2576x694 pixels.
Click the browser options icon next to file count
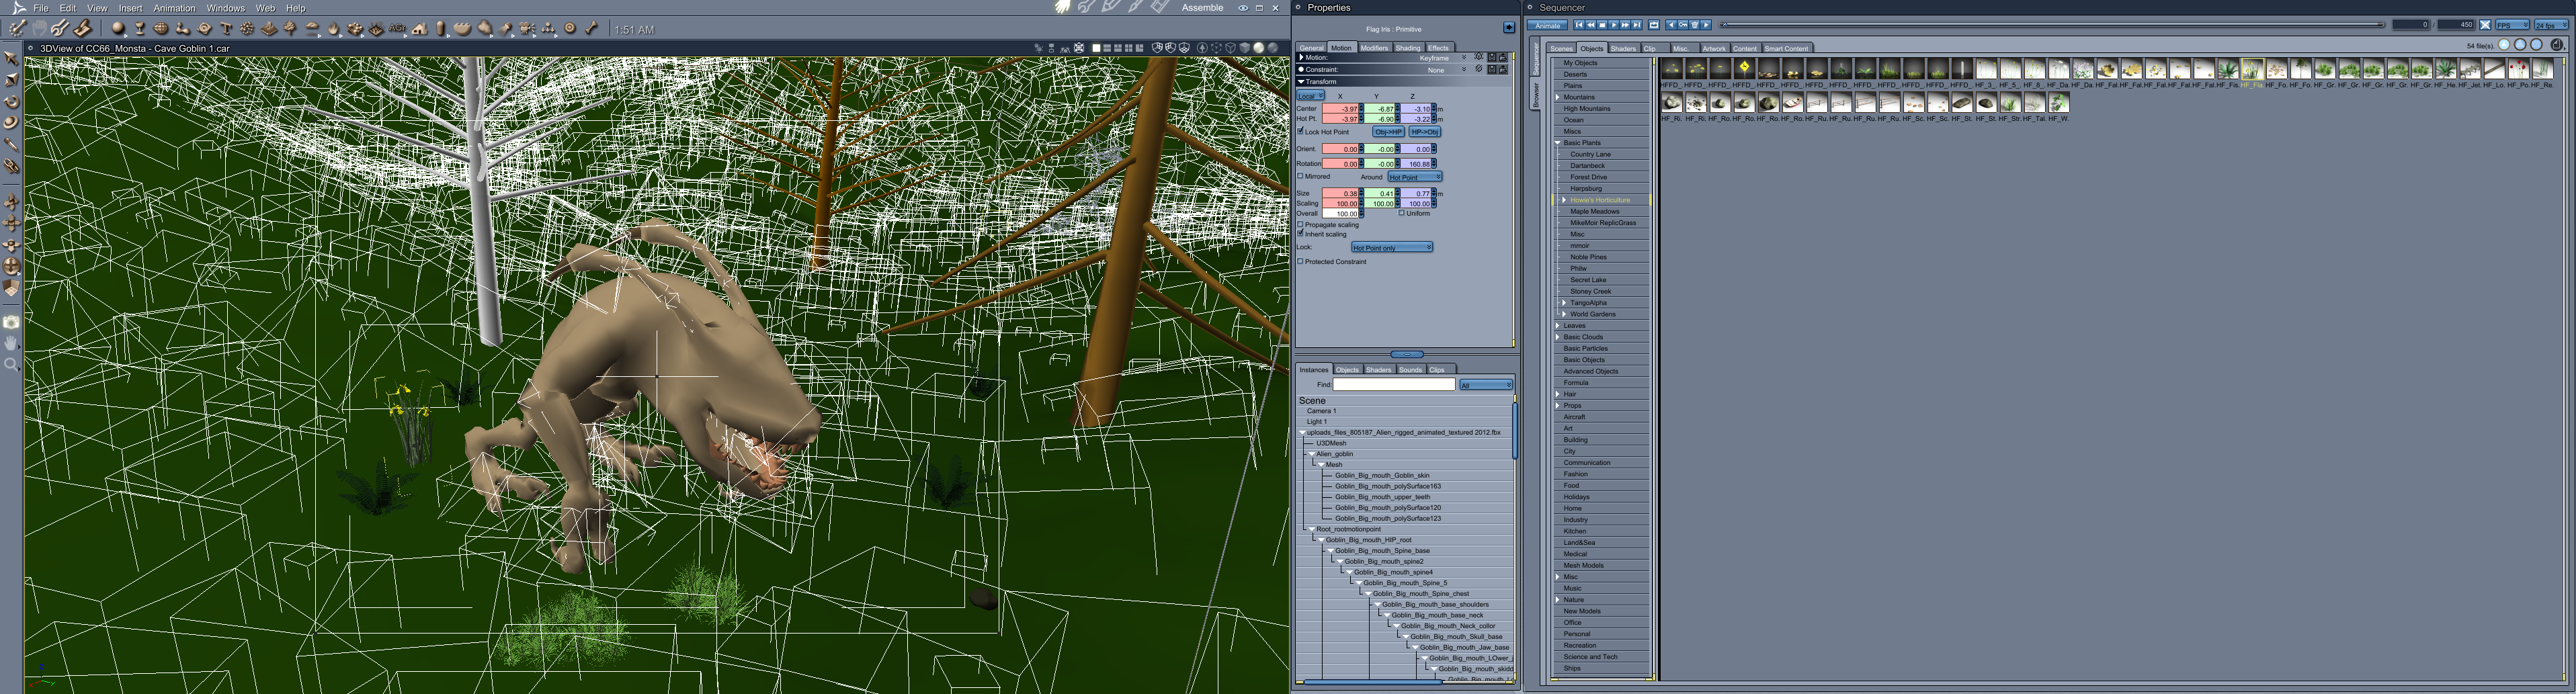pos(2557,45)
